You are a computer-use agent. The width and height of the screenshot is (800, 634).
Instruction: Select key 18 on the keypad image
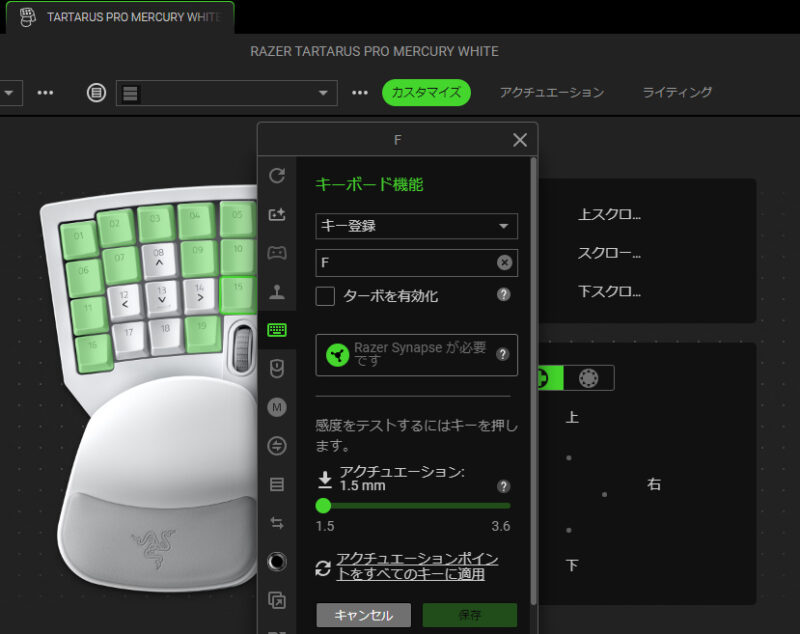pyautogui.click(x=165, y=334)
